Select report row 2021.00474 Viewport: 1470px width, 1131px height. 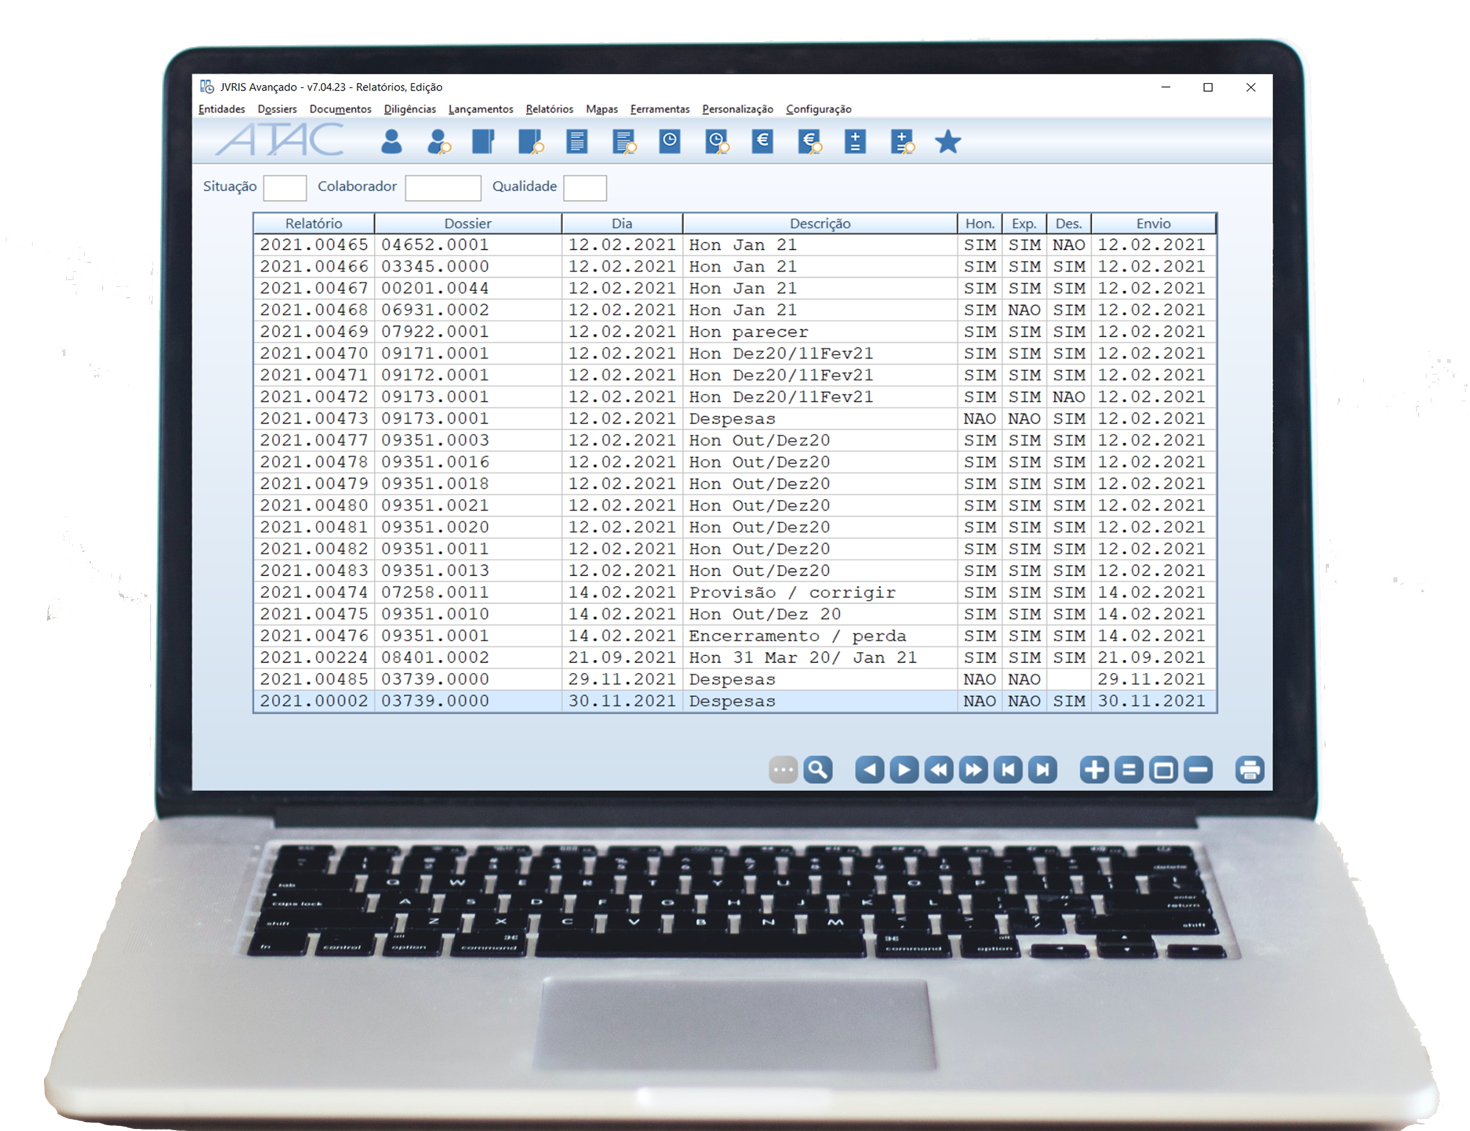(x=735, y=592)
